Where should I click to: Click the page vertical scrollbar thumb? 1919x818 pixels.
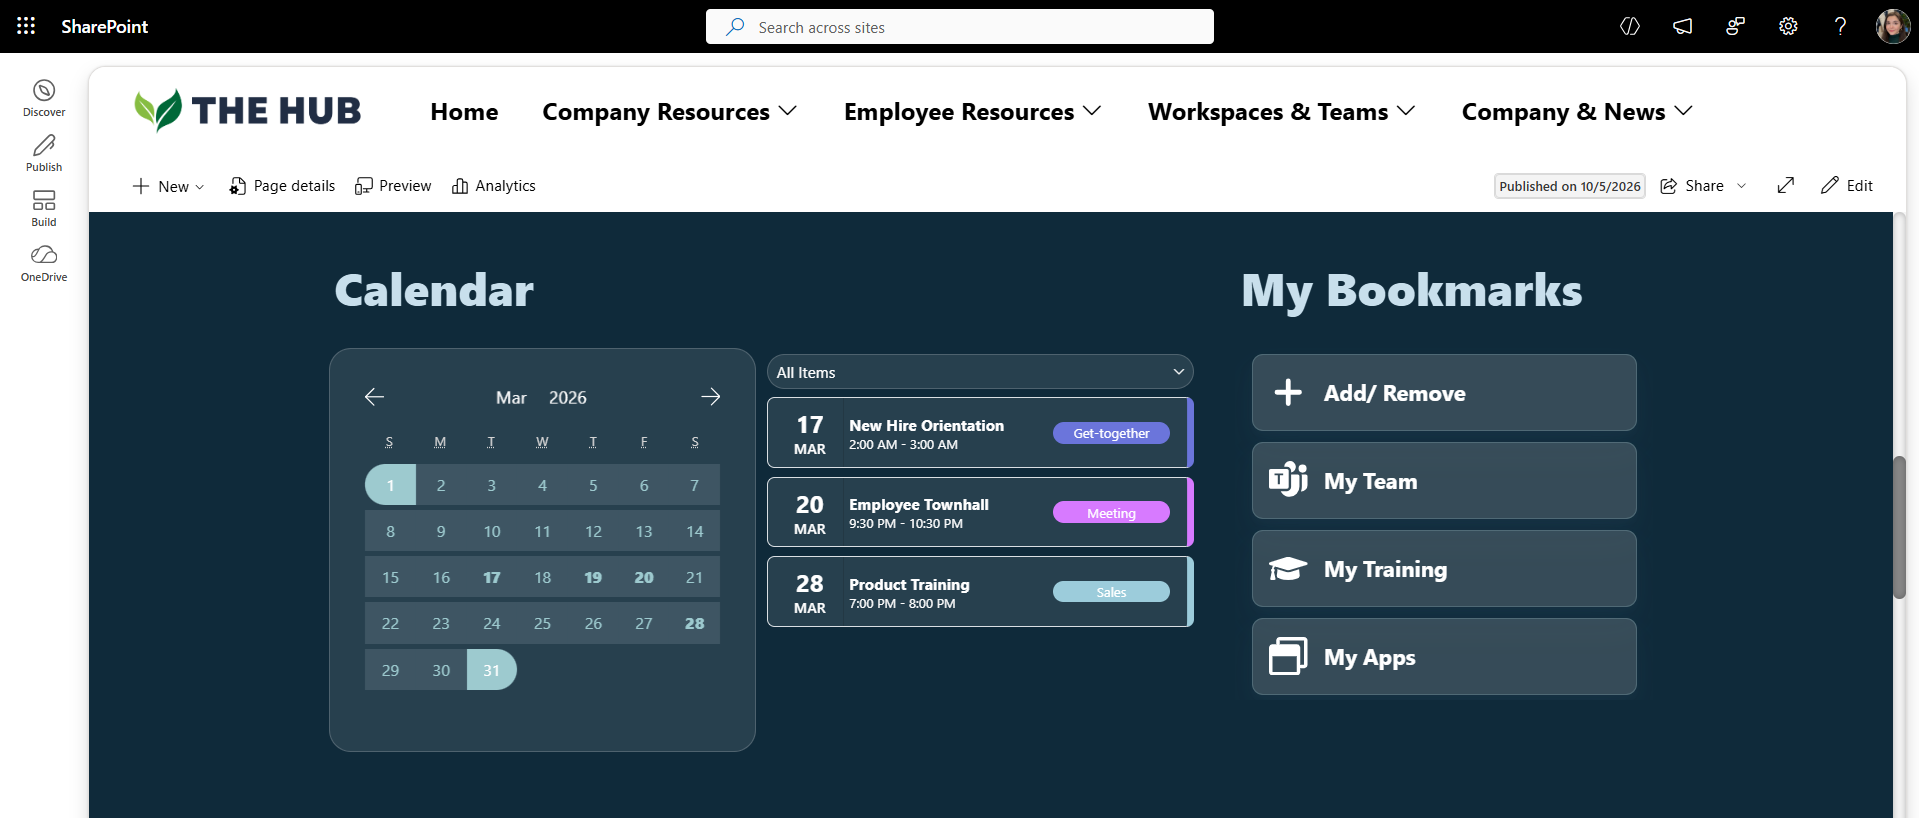(1900, 527)
